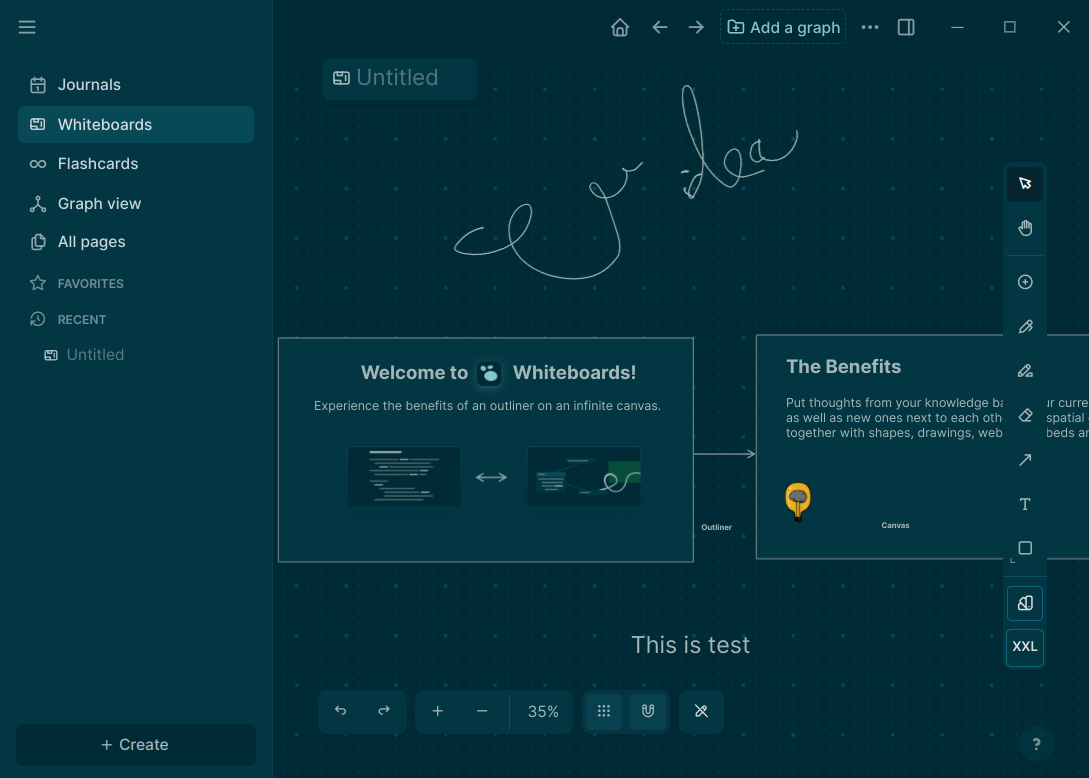Toggle snap to grid
The width and height of the screenshot is (1089, 778).
pyautogui.click(x=604, y=711)
